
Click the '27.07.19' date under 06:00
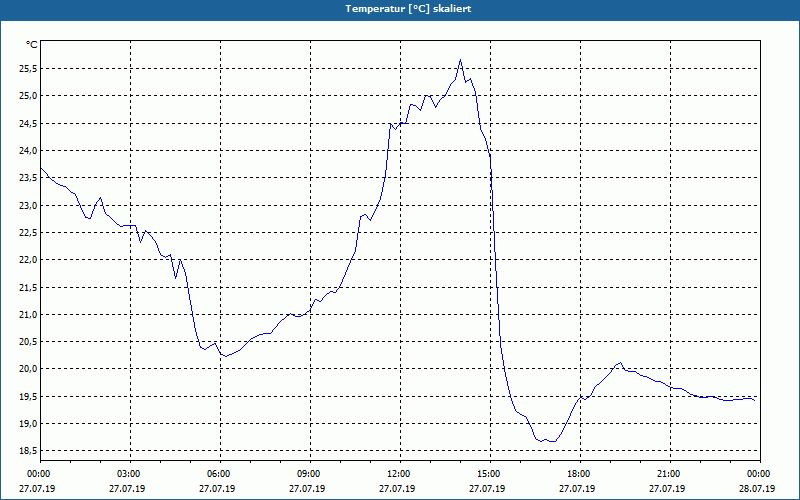tap(217, 488)
